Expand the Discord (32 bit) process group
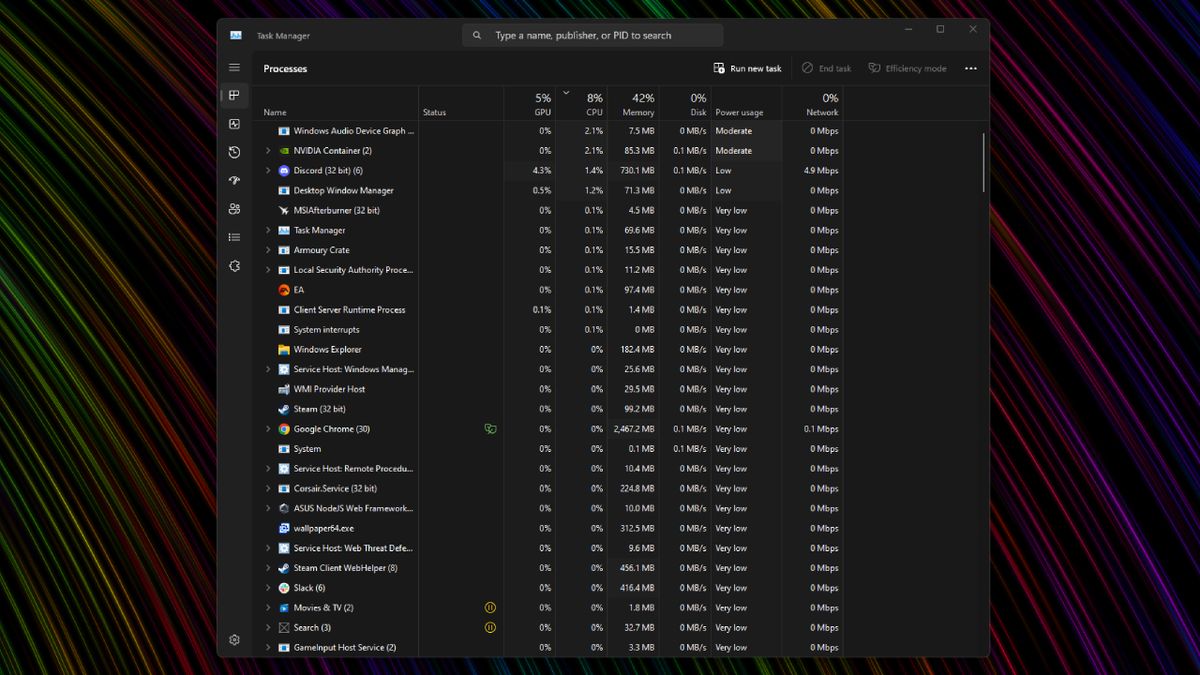This screenshot has width=1200, height=675. click(x=267, y=170)
